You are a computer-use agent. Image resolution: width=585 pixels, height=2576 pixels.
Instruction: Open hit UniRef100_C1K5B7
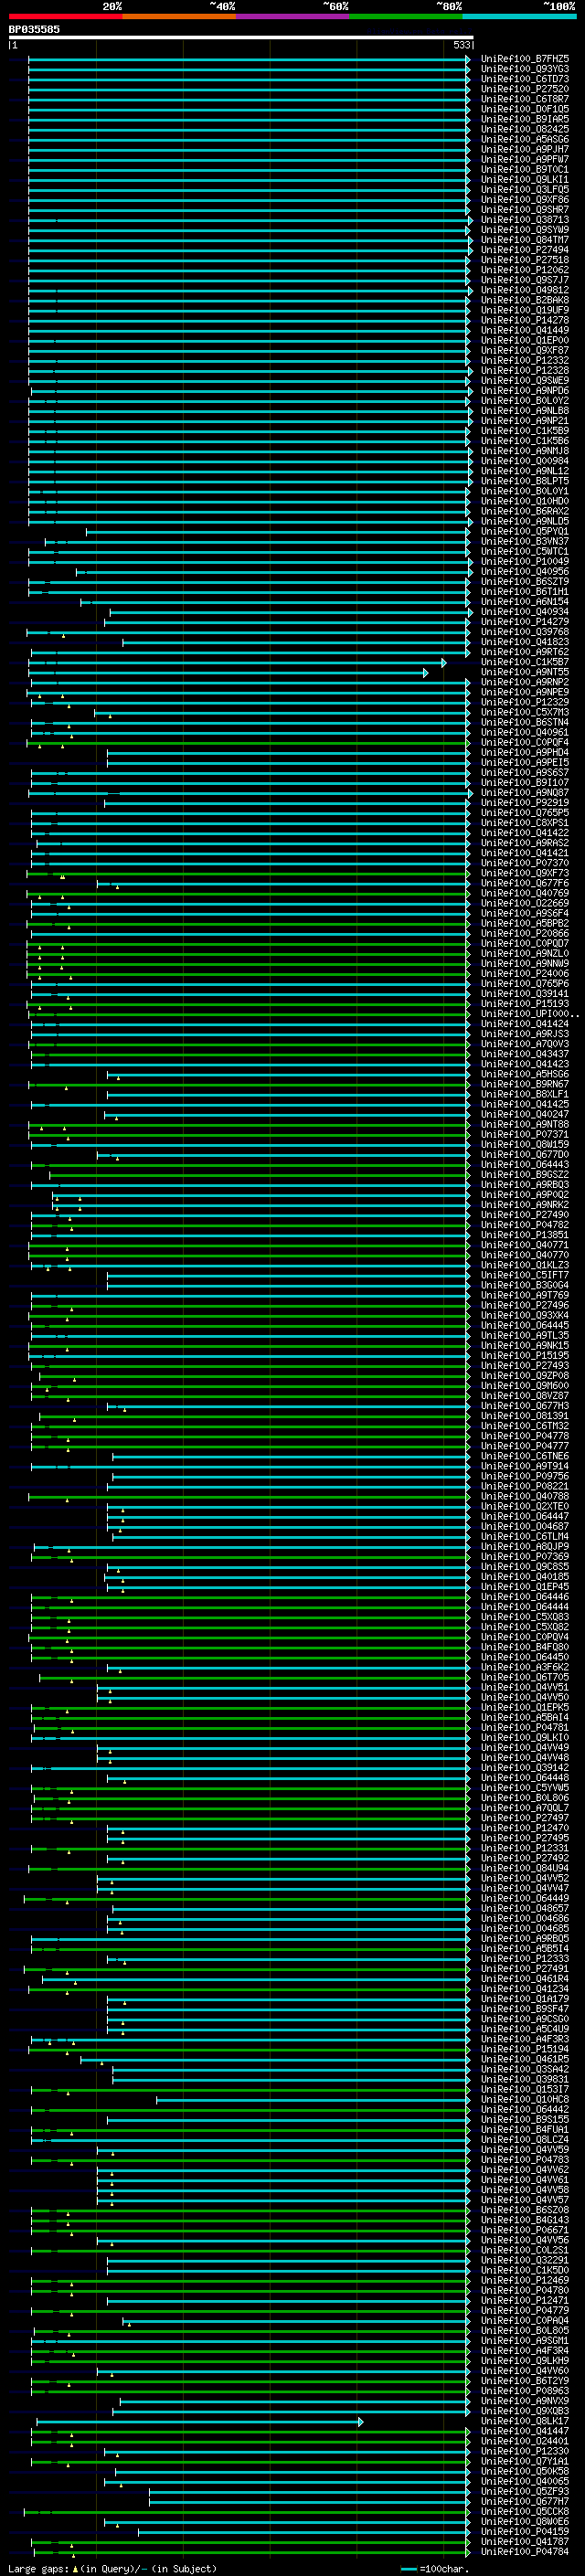click(x=525, y=662)
